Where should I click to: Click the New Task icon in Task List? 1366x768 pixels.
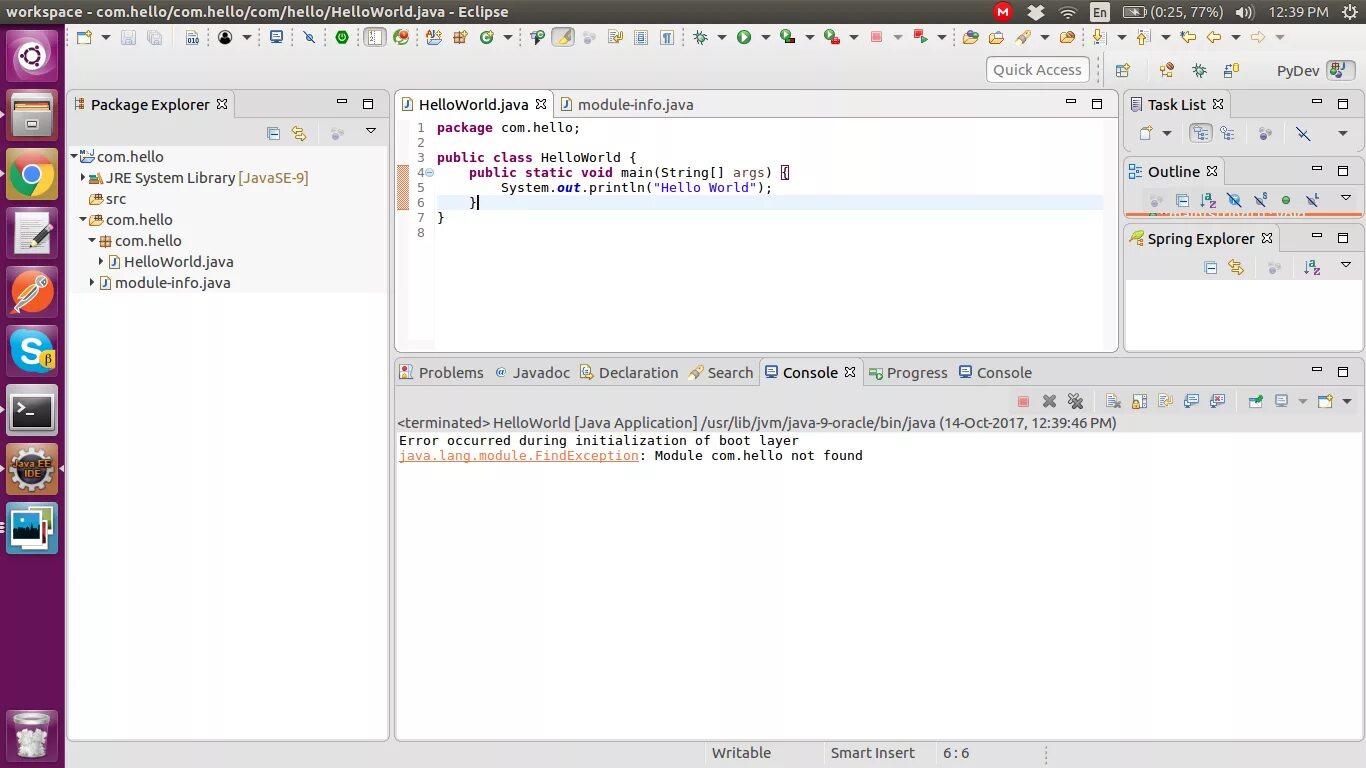[x=1146, y=133]
